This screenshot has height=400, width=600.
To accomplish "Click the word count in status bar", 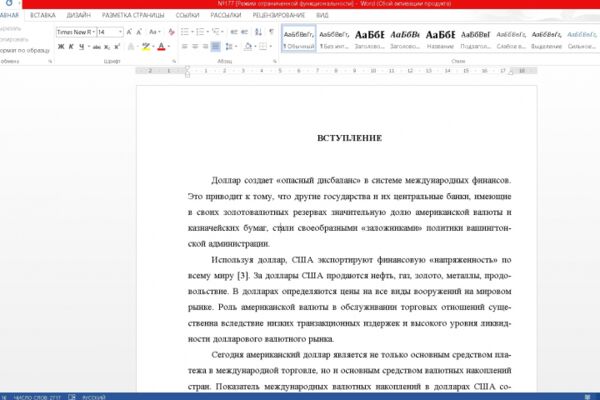I will pos(37,397).
